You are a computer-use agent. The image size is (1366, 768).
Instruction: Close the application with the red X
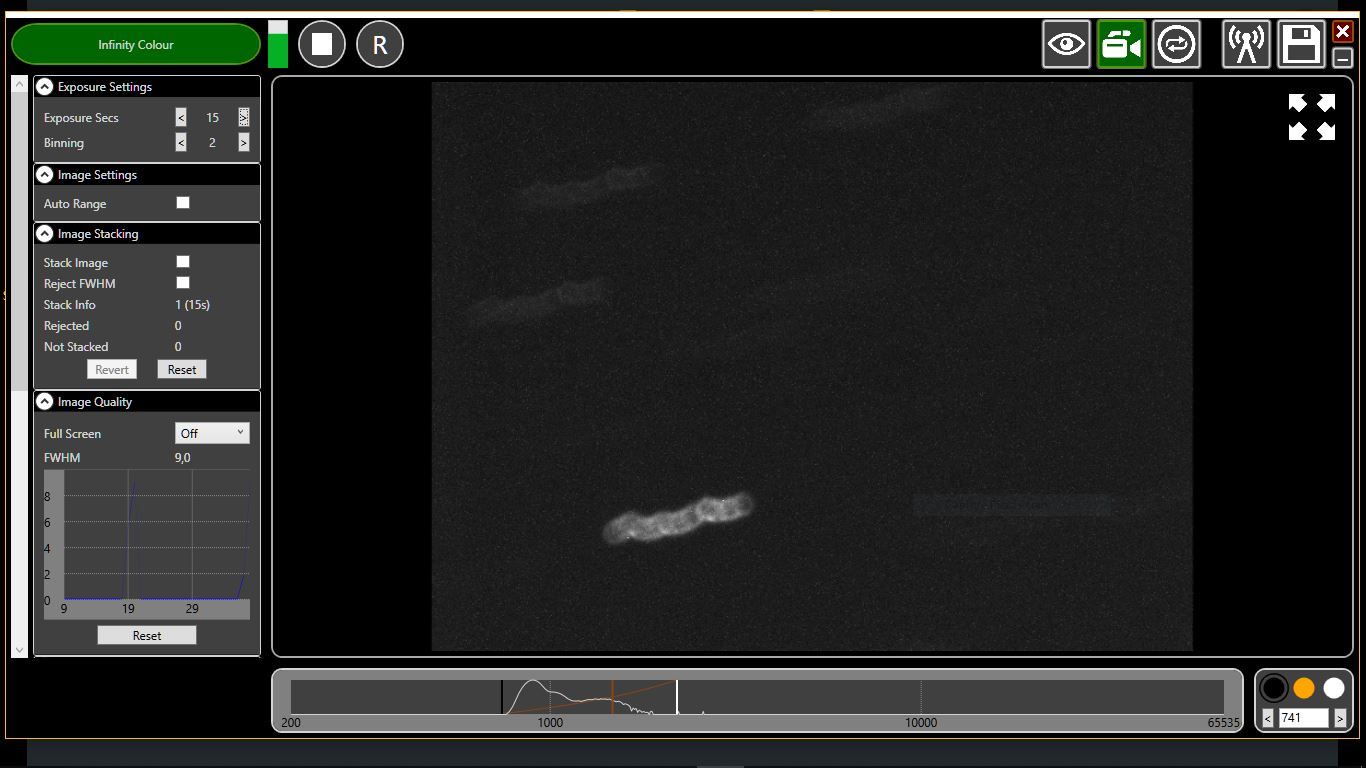click(x=1343, y=32)
